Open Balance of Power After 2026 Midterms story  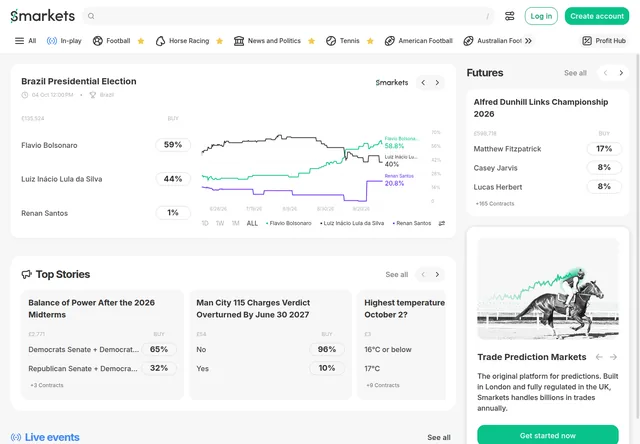tap(91, 309)
